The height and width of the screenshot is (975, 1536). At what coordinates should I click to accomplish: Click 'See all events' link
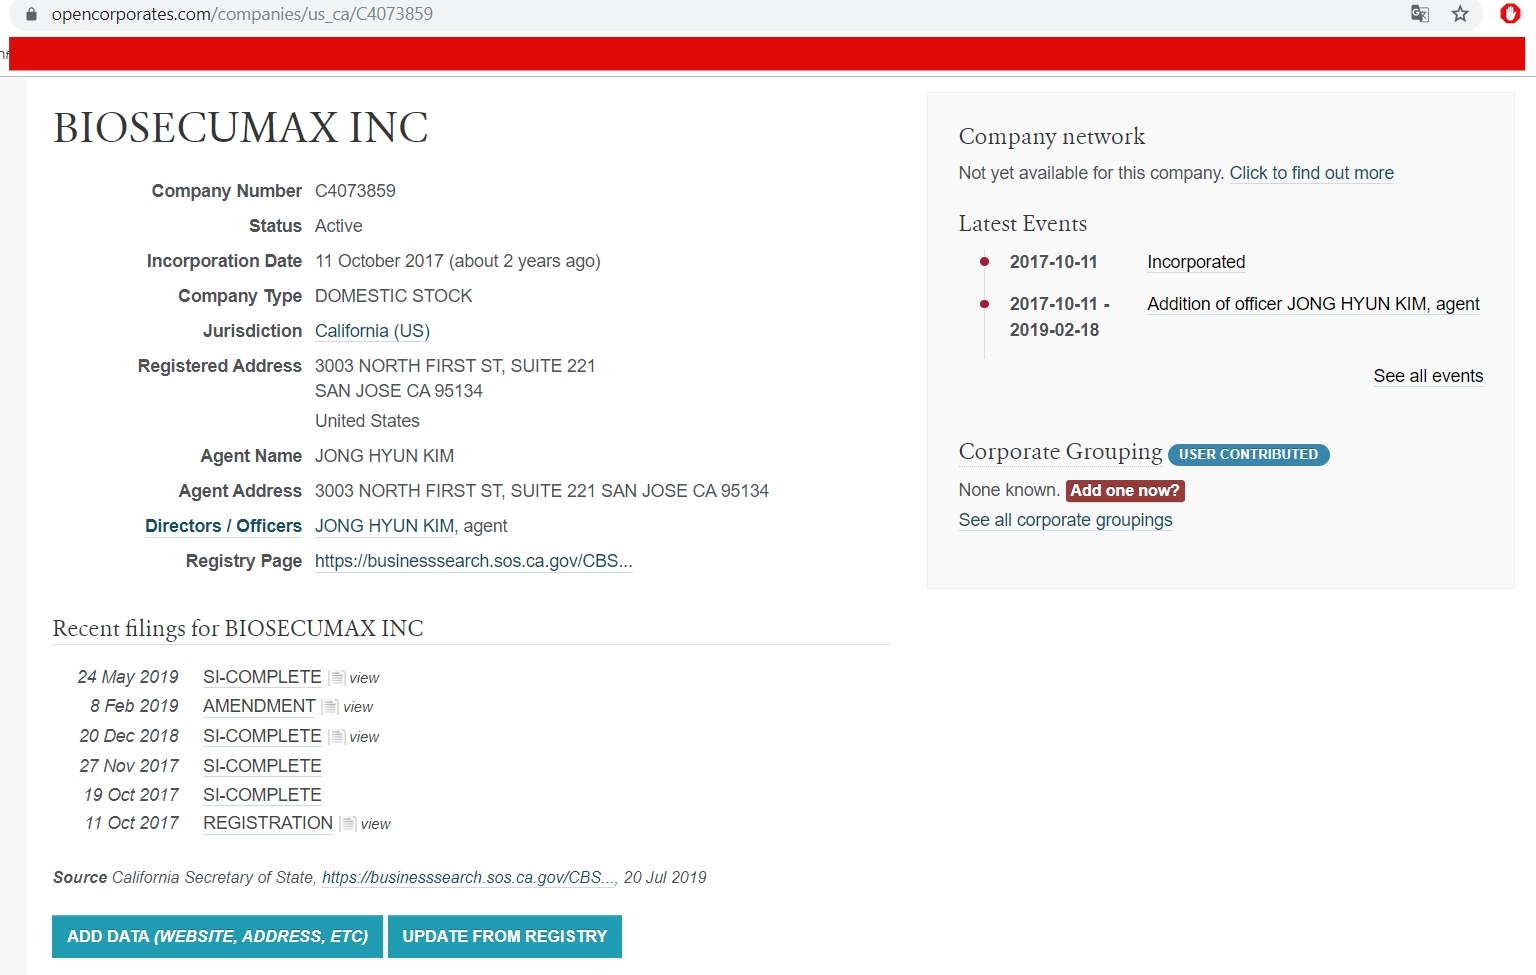1427,376
